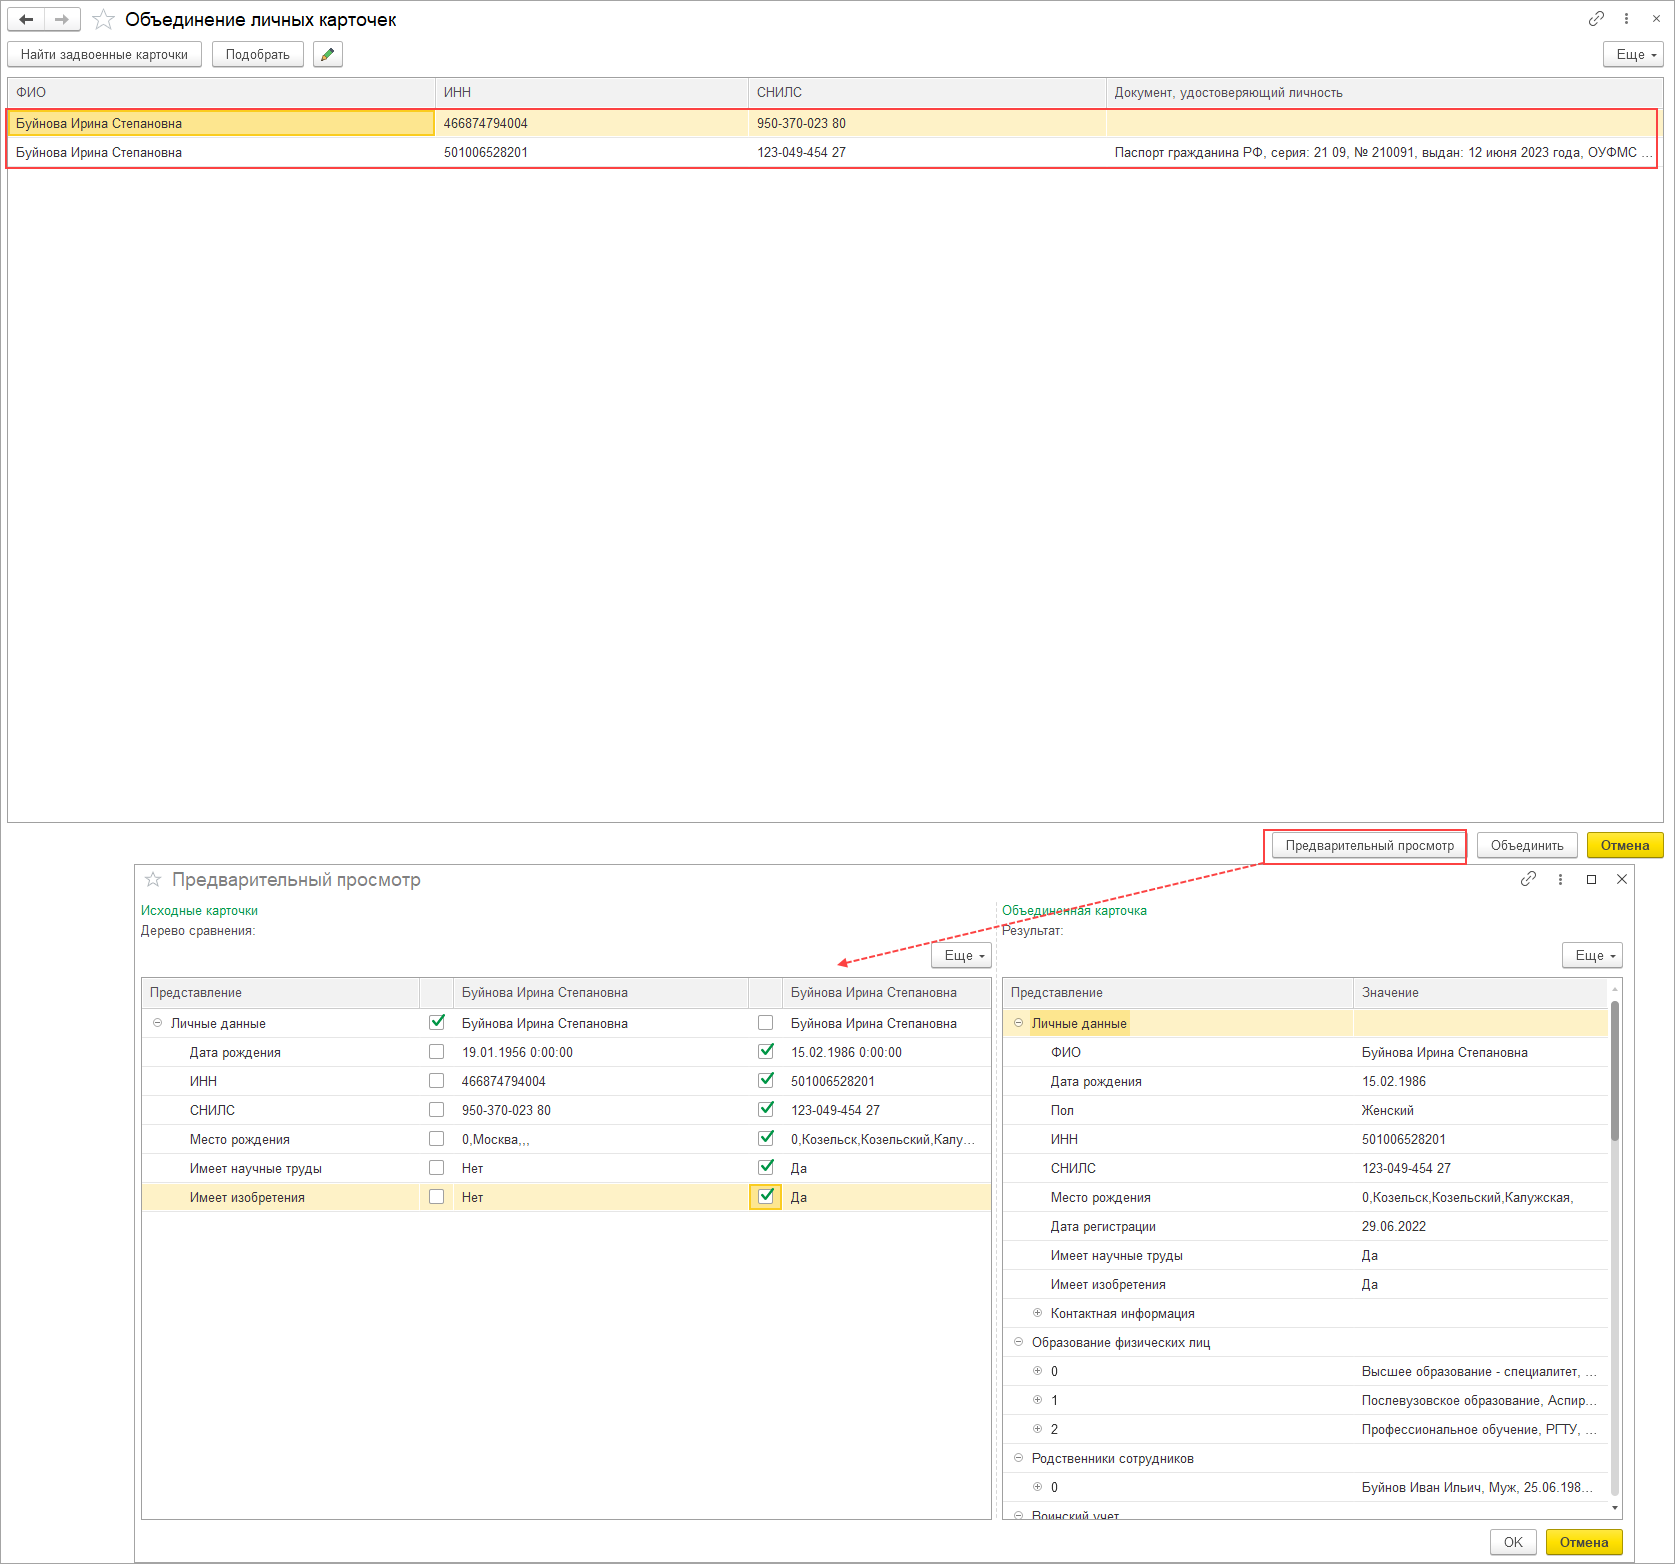Click 'Предварительный просмотр' button
Screen dimensions: 1675x1564
[x=1369, y=845]
